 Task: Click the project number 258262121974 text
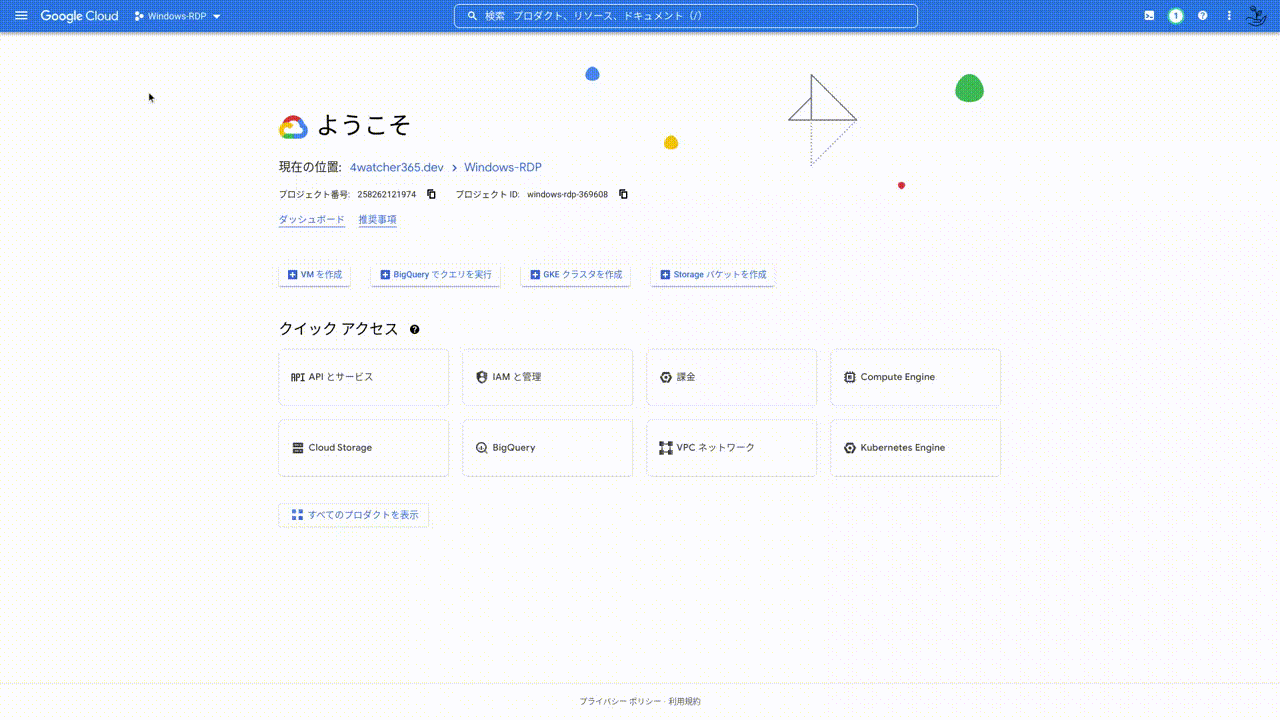(387, 195)
